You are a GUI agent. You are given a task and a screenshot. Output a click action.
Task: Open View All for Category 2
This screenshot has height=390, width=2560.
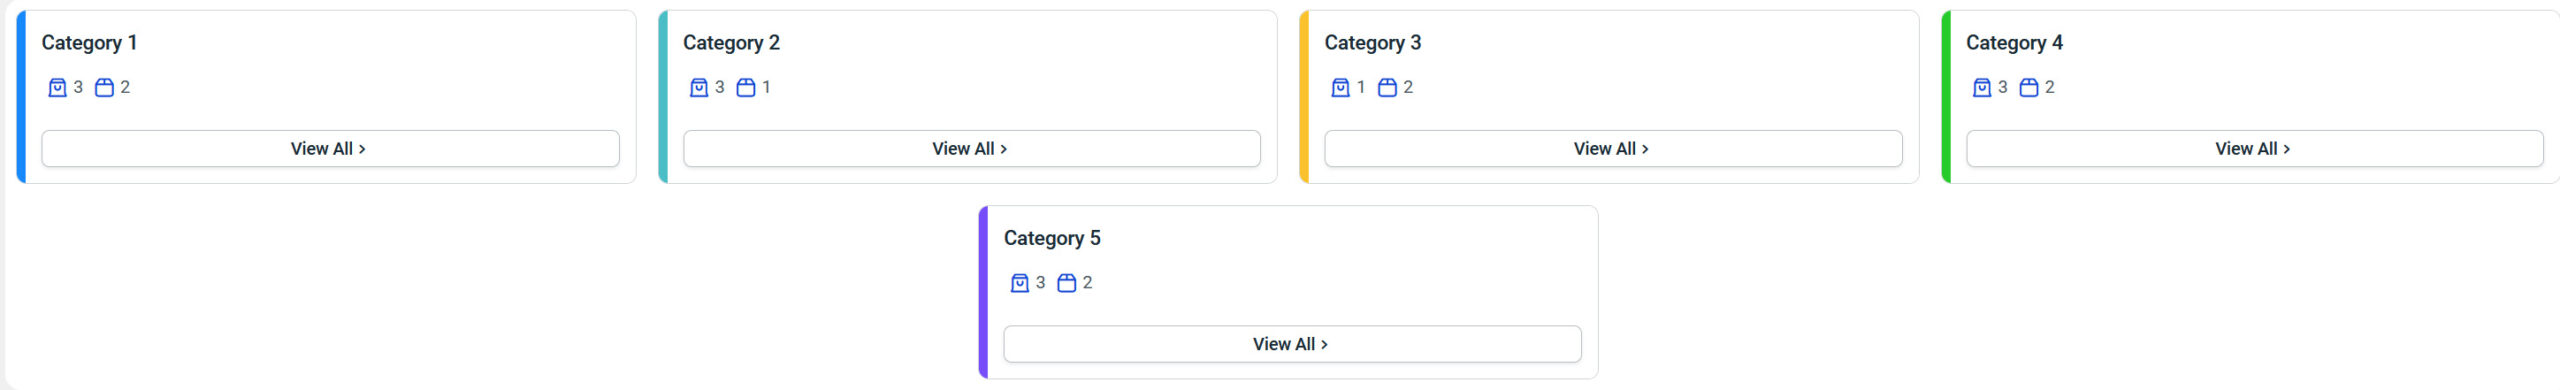[972, 148]
